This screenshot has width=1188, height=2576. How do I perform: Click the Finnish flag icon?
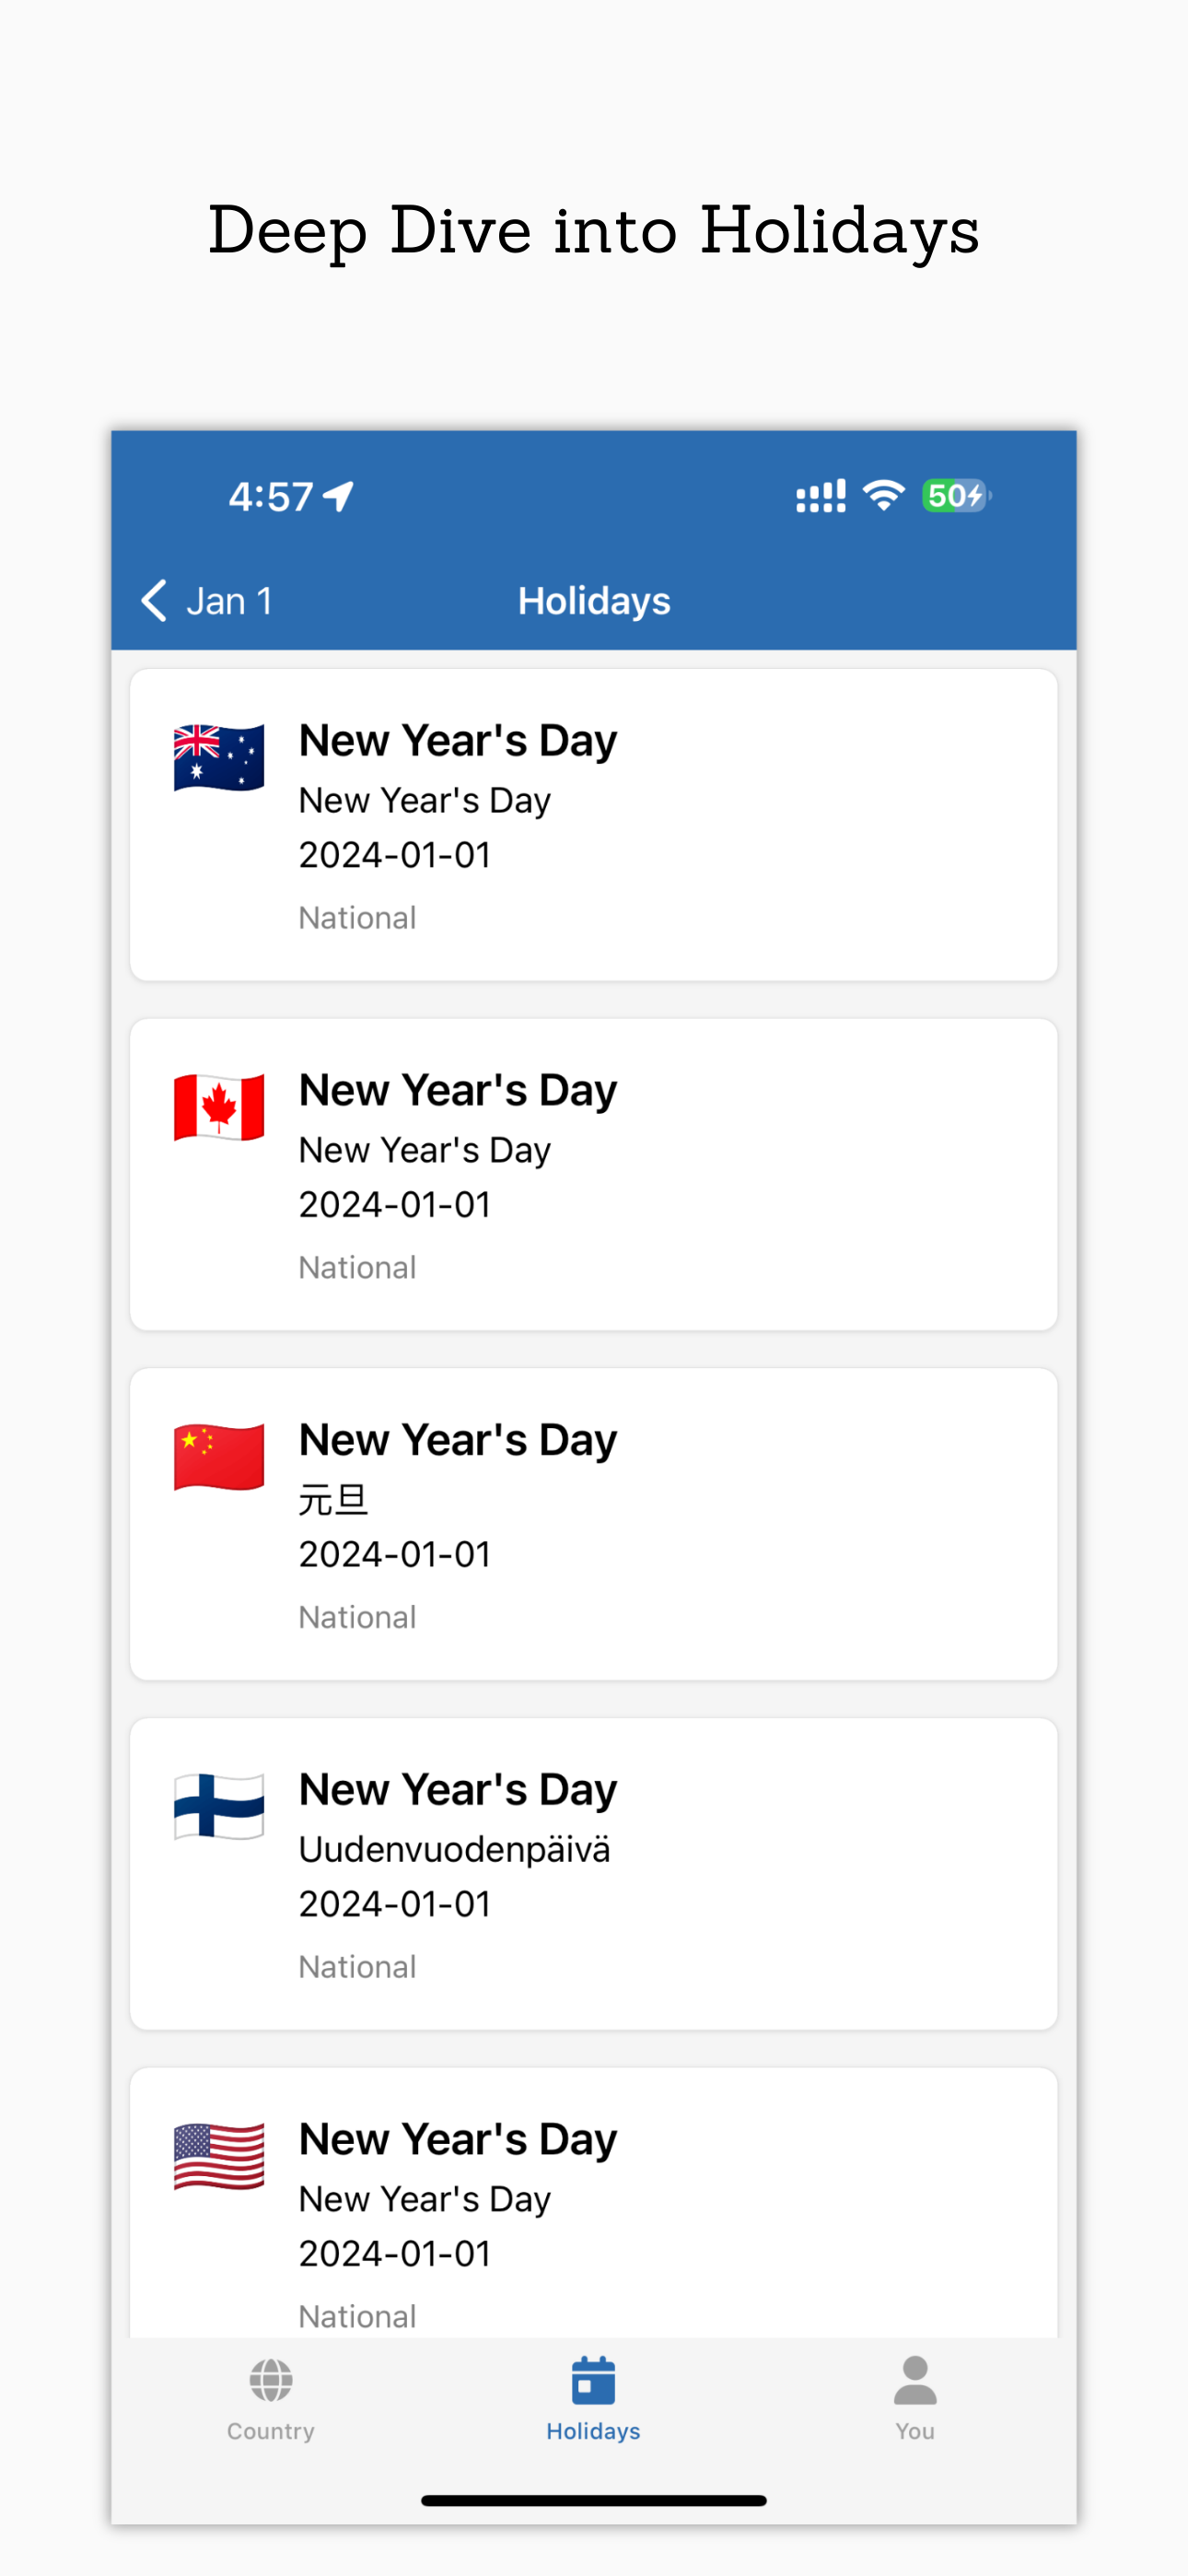click(219, 1806)
